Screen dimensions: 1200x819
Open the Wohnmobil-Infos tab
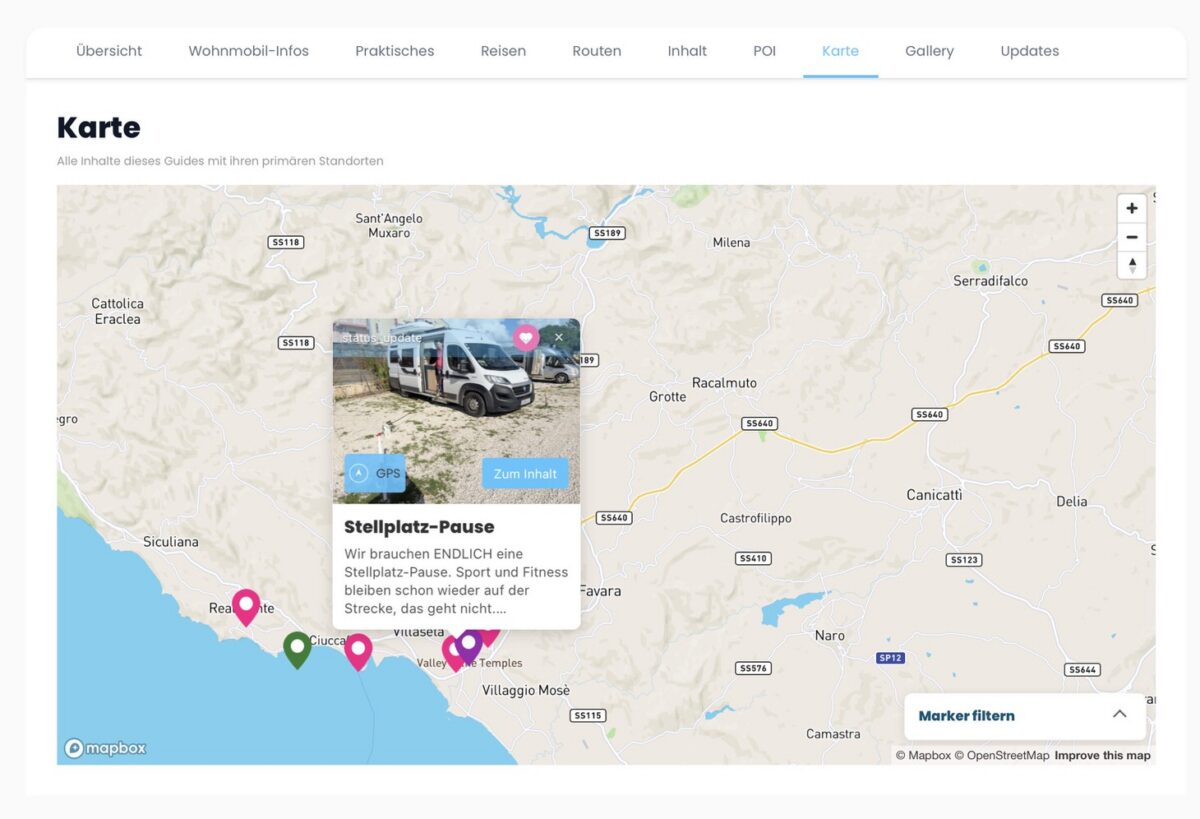tap(248, 51)
